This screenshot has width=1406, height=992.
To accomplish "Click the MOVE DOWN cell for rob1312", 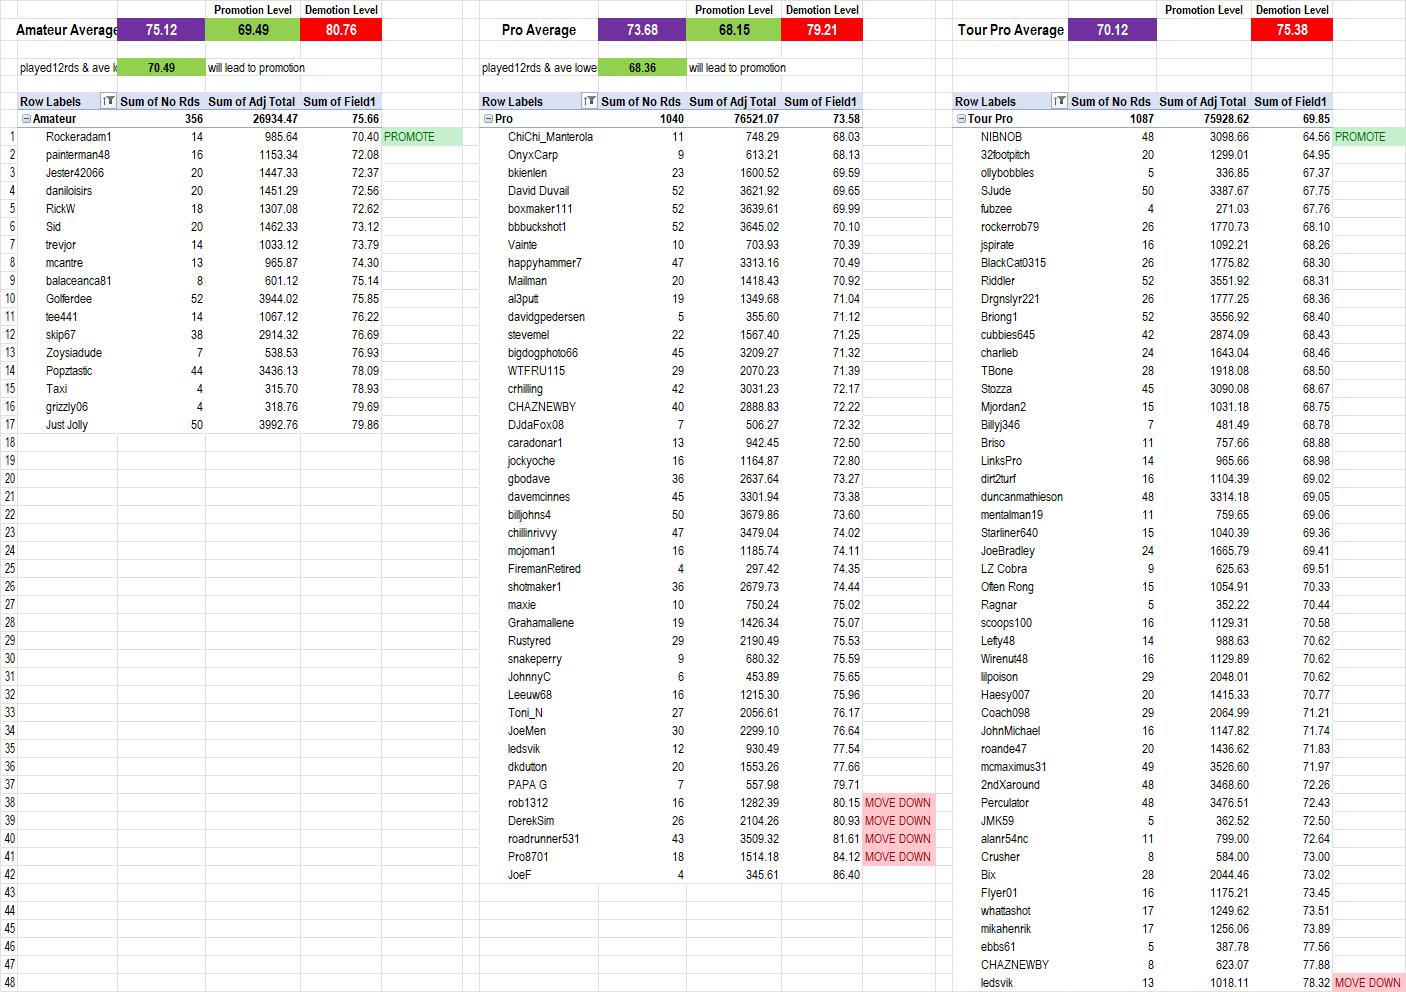I will pyautogui.click(x=897, y=803).
